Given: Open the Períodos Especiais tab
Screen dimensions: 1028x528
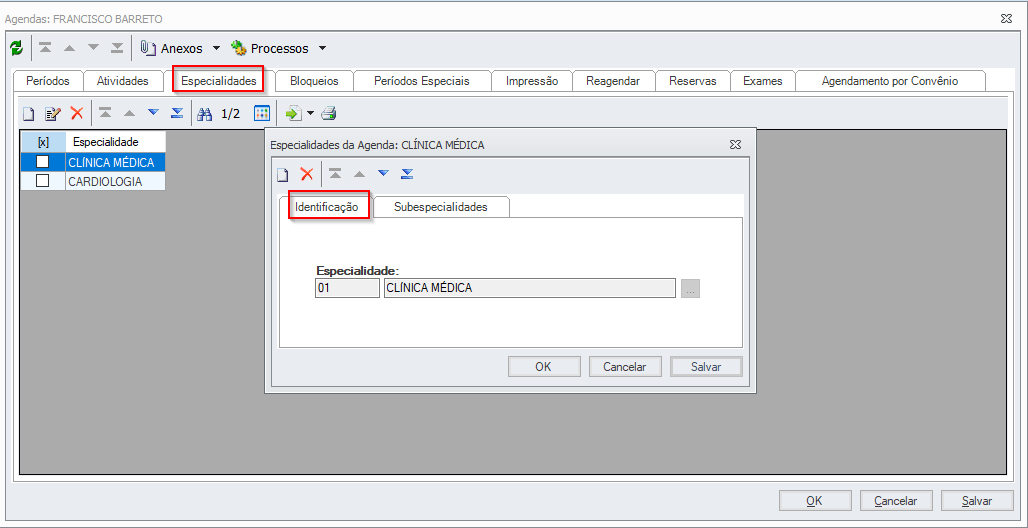Looking at the screenshot, I should (422, 81).
